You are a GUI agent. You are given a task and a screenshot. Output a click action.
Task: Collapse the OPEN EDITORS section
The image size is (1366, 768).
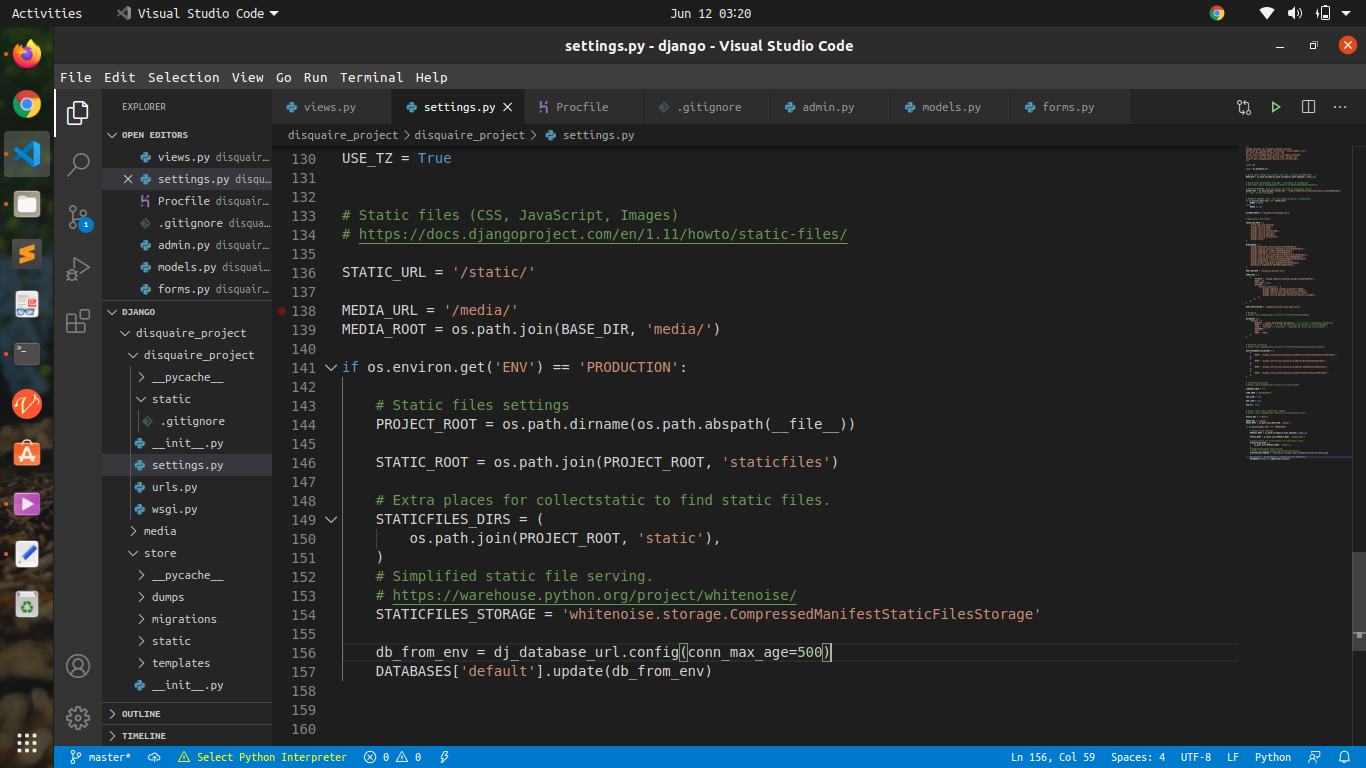(x=160, y=134)
